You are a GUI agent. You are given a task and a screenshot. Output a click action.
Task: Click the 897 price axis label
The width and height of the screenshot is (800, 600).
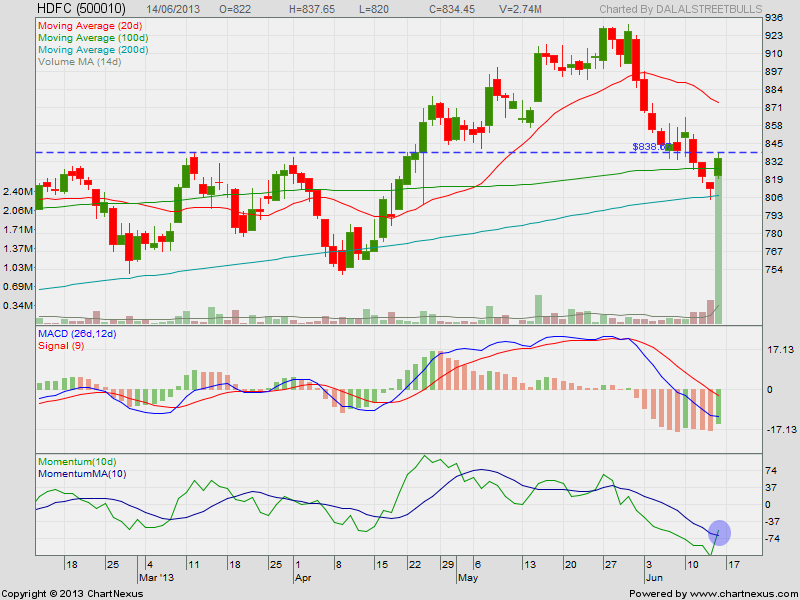(x=774, y=72)
